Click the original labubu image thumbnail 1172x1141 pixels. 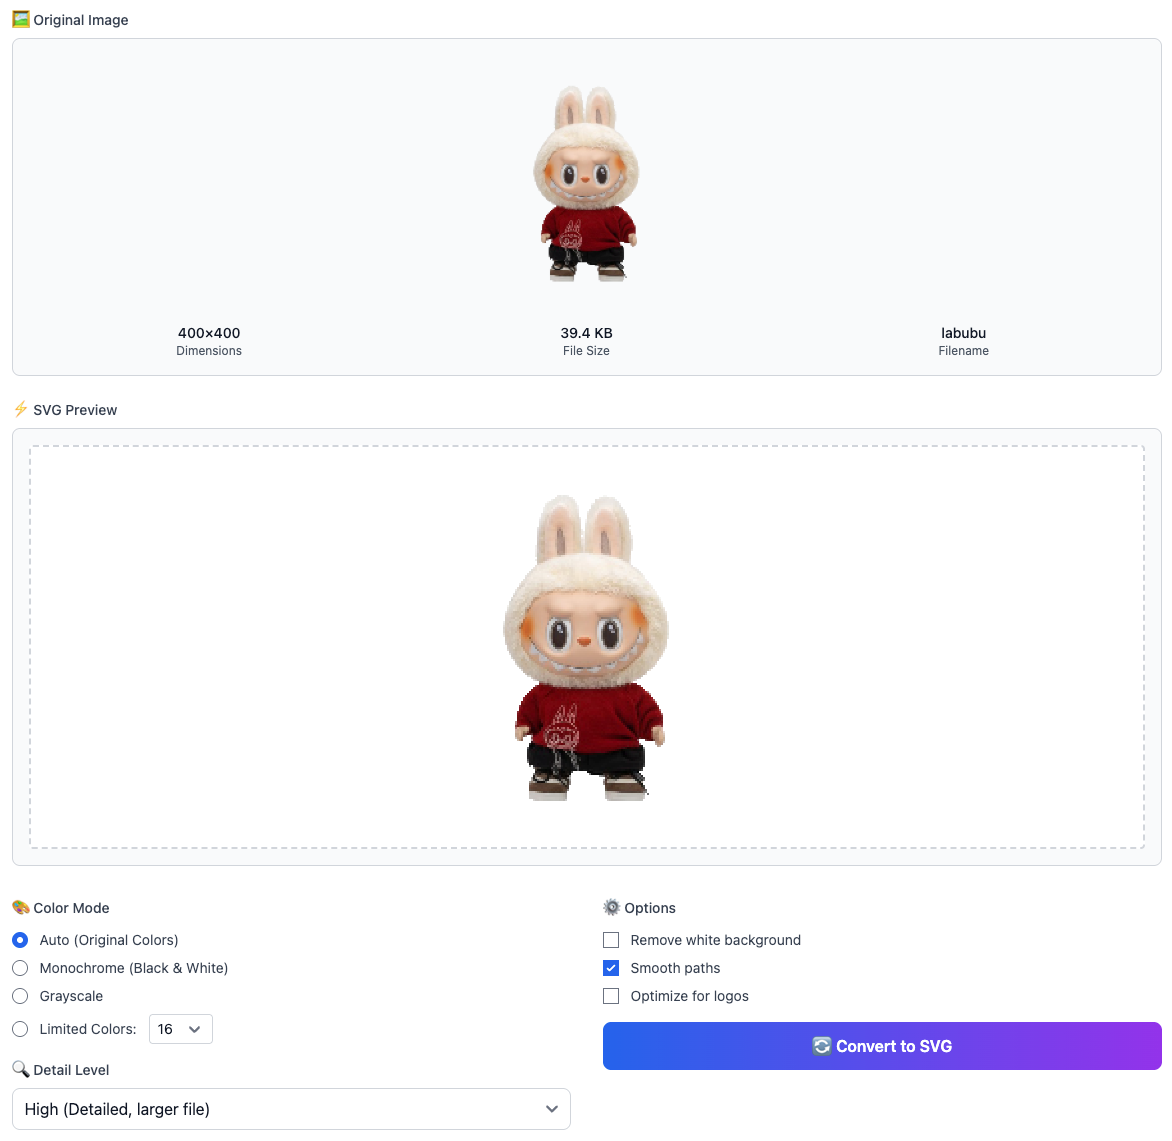586,183
